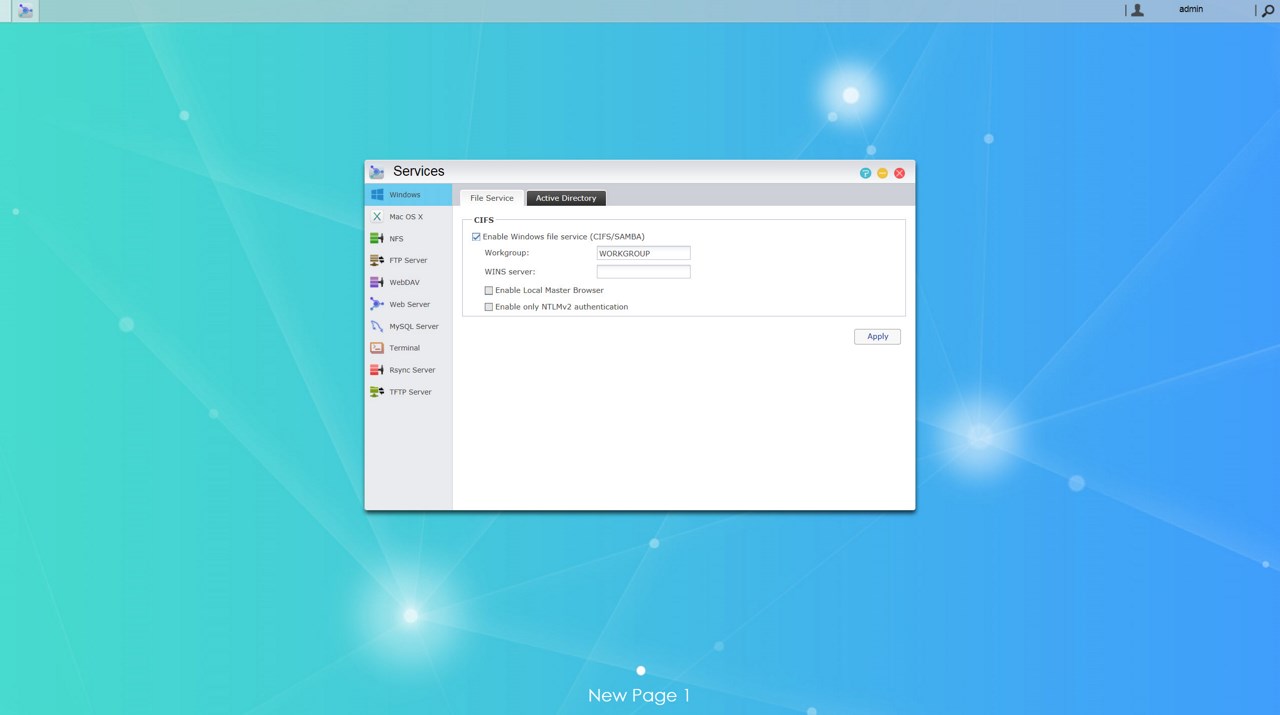Click the Windows icon in the Services sidebar

377,195
